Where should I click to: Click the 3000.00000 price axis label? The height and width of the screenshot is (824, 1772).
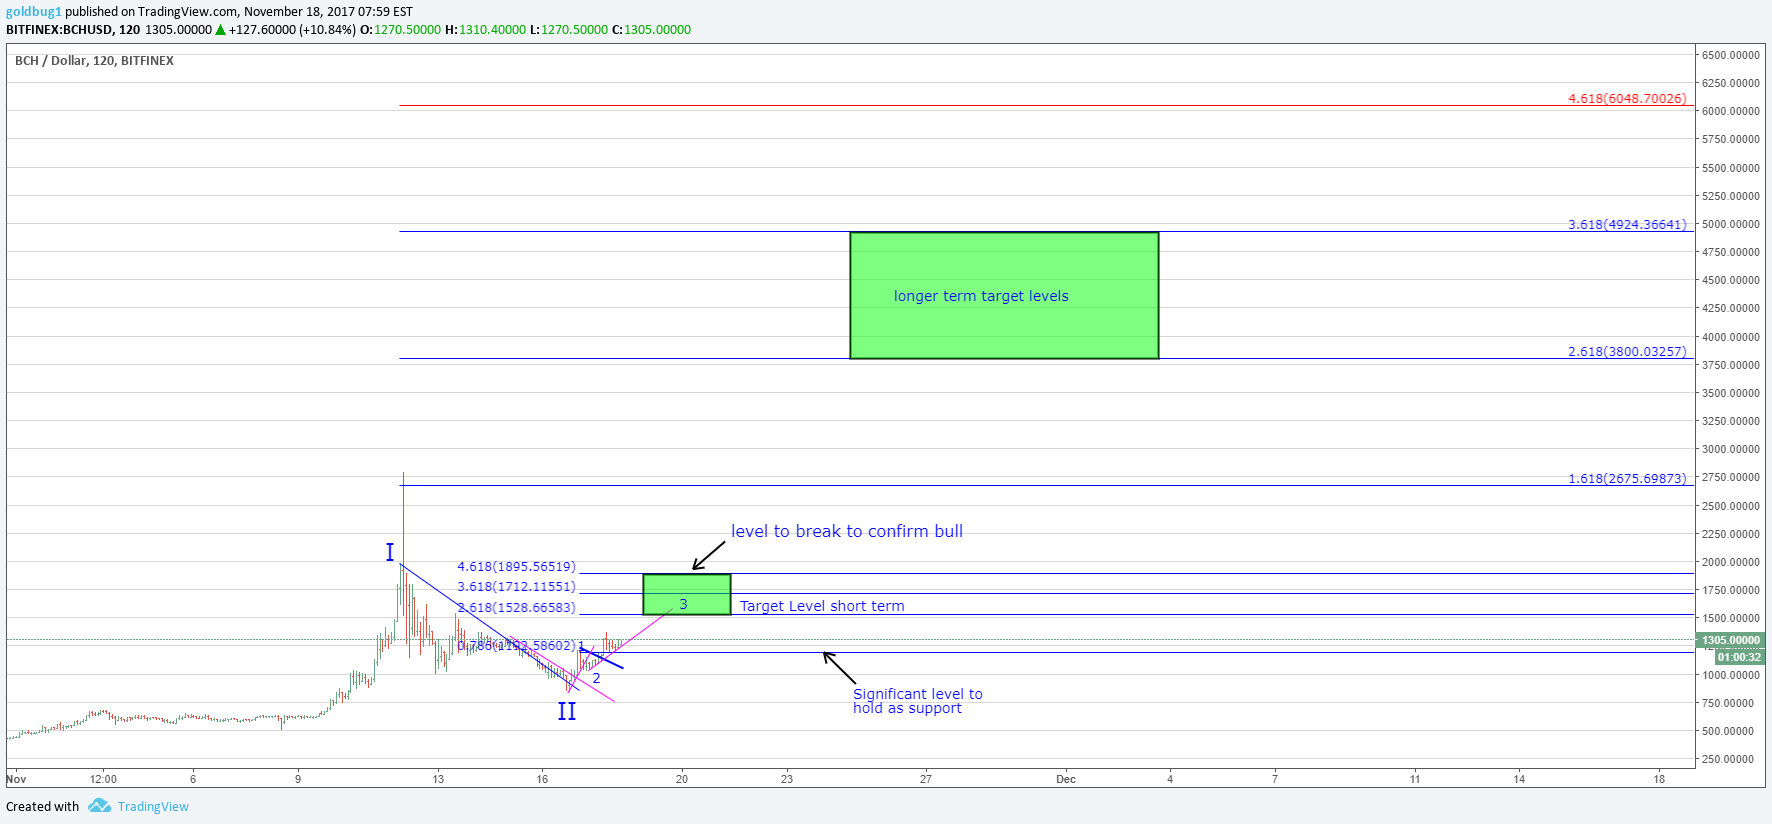coord(1730,449)
